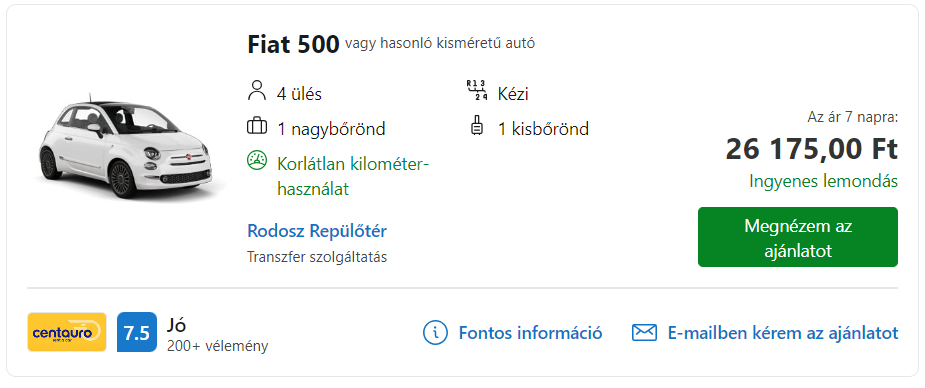Click the Korlátlan kilométer-használat text
Screen dimensions: 925x388
[x=351, y=175]
